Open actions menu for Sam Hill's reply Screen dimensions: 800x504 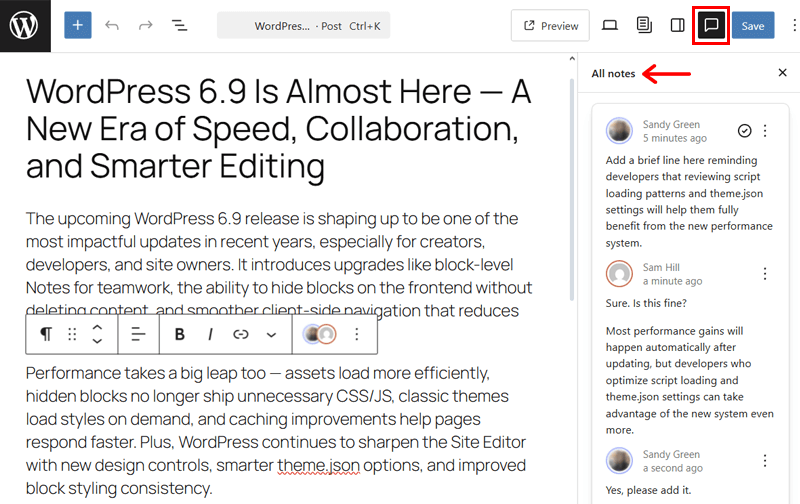tap(765, 274)
